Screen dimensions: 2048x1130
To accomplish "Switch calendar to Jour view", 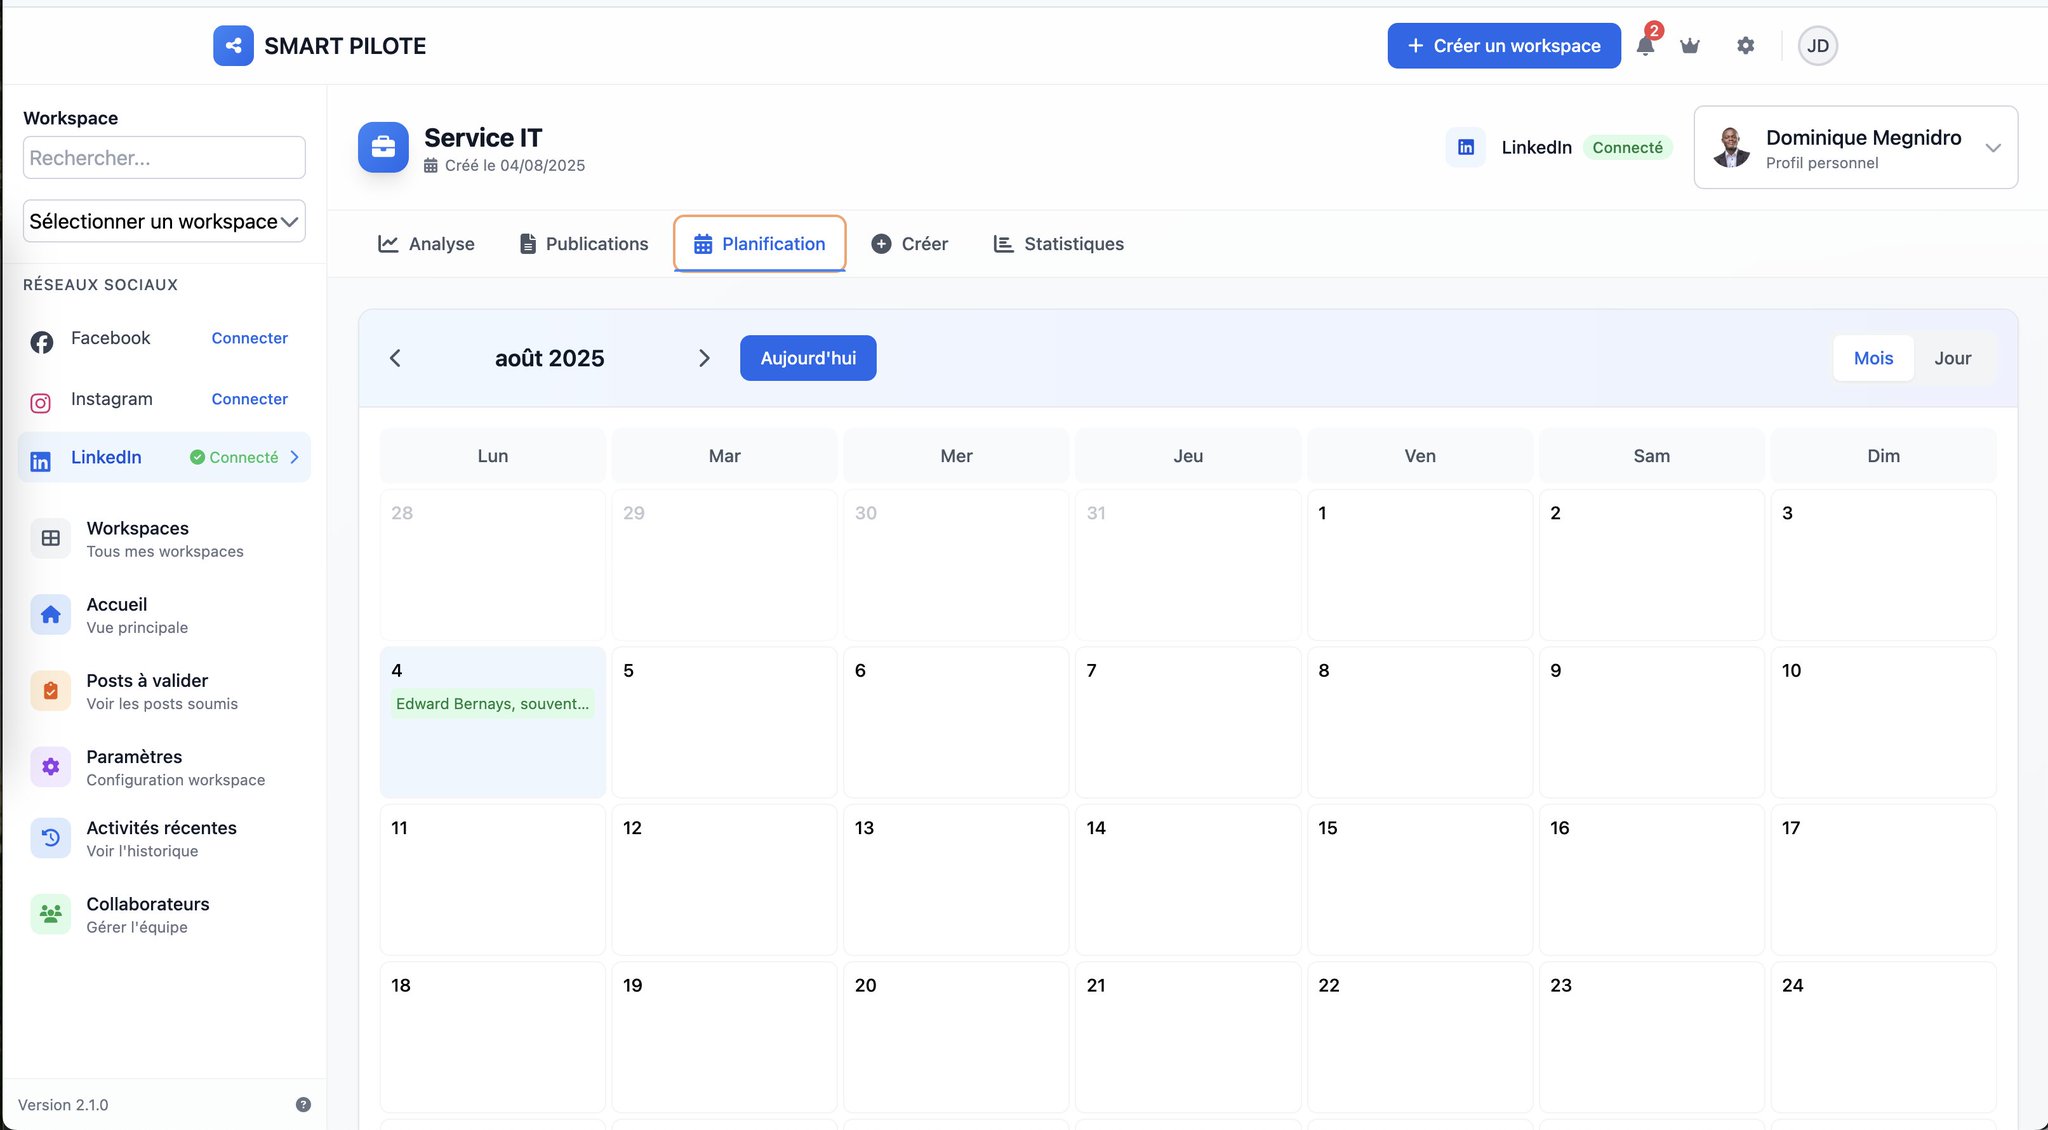I will coord(1952,358).
